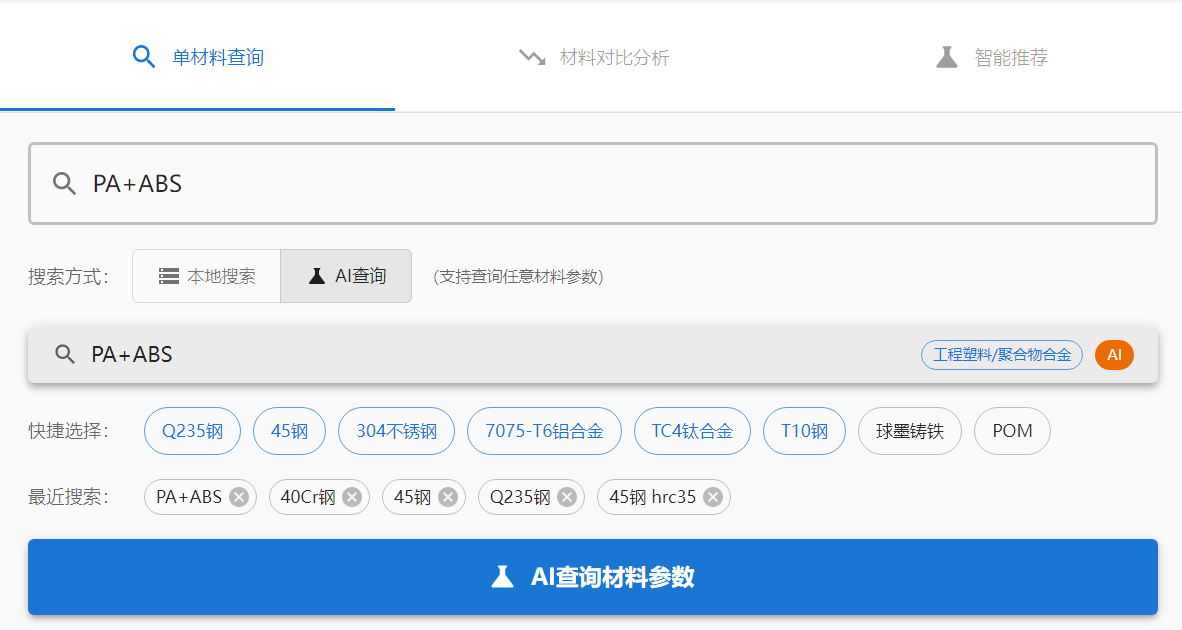Click the 工程塑料/聚合物合金 category tag
The height and width of the screenshot is (630, 1182).
(1002, 355)
